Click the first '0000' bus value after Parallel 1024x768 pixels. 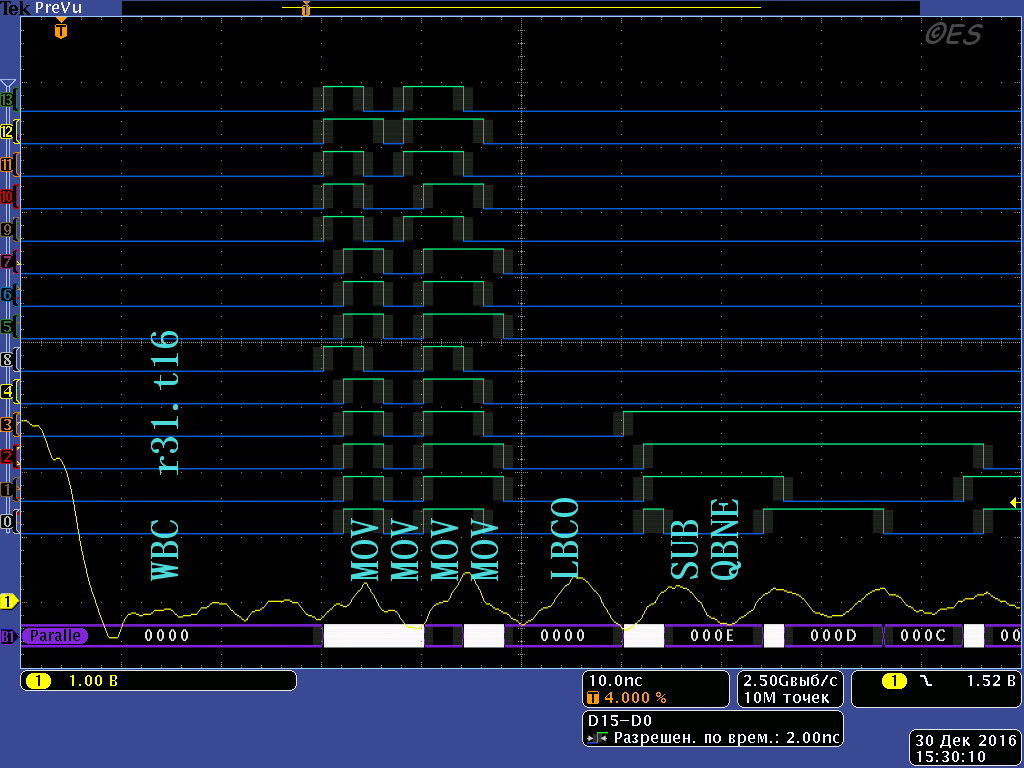[167, 635]
